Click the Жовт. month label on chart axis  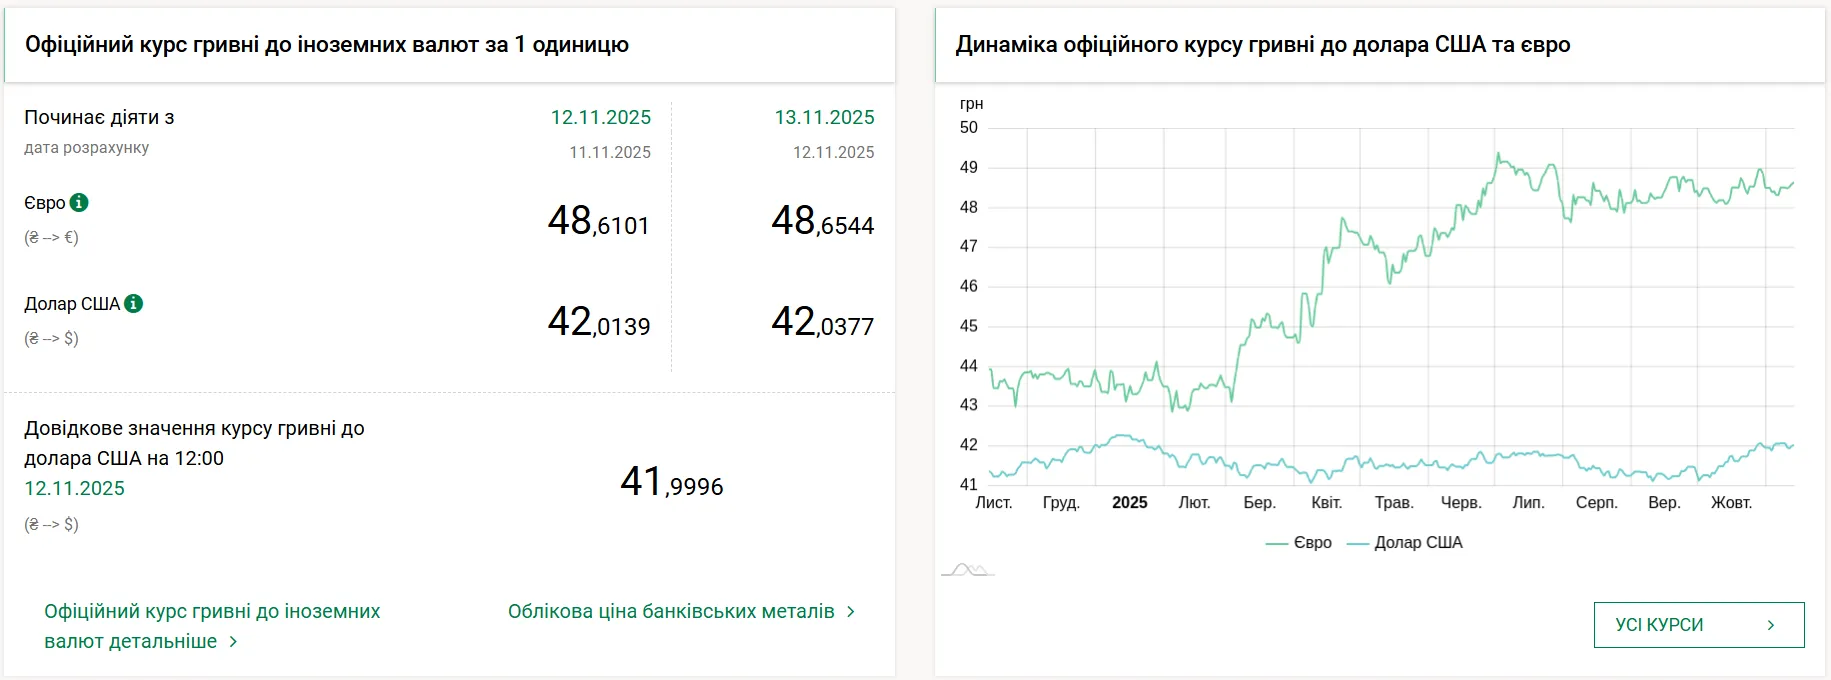(1731, 503)
